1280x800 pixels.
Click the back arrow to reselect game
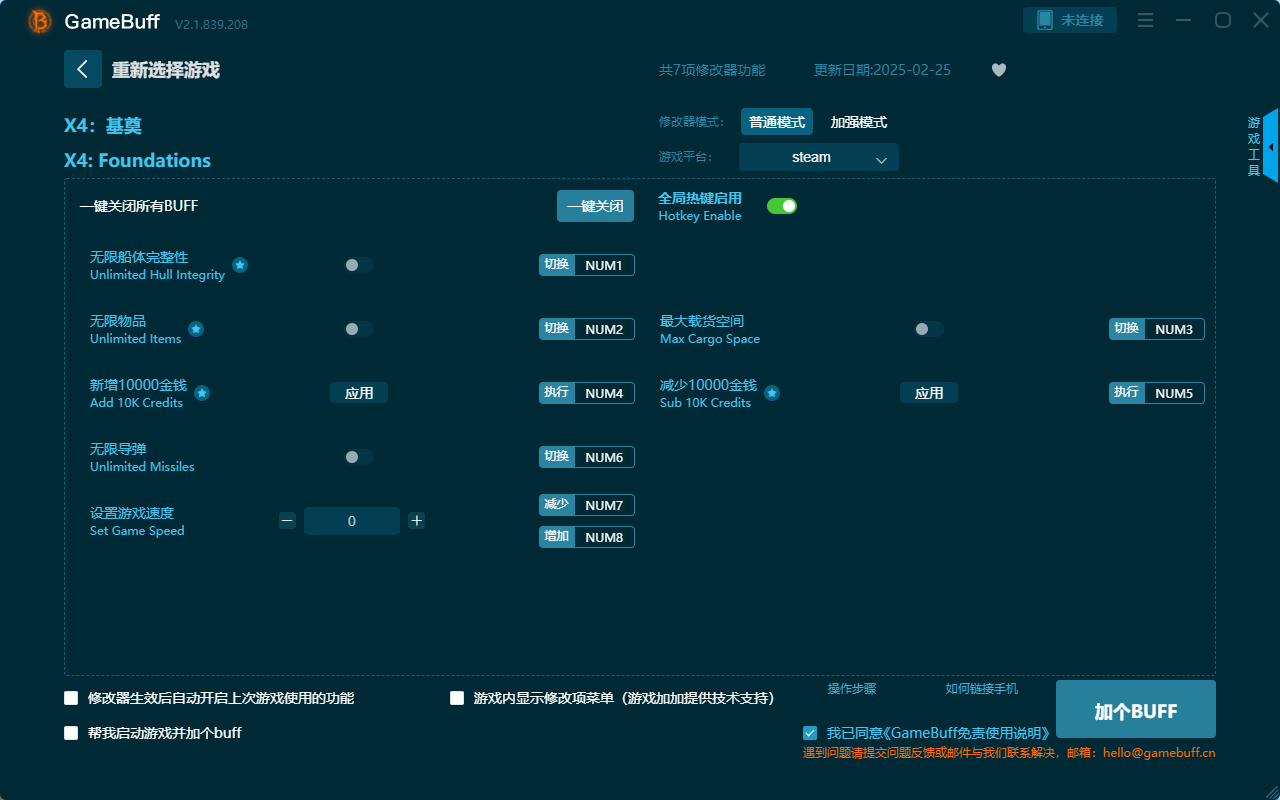[x=83, y=68]
